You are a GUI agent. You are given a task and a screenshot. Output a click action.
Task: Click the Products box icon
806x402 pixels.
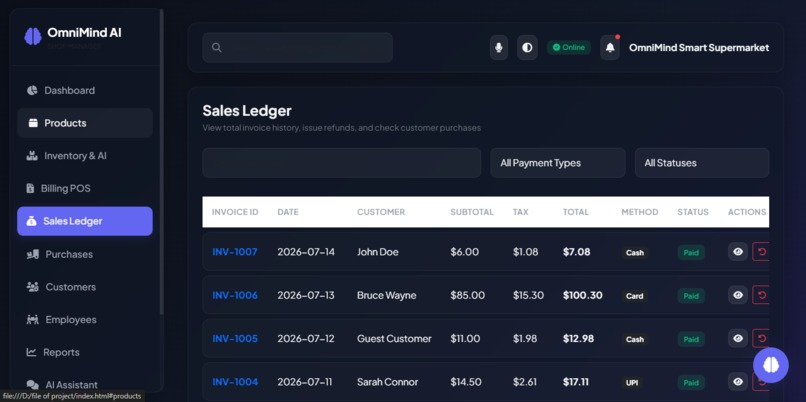click(33, 123)
